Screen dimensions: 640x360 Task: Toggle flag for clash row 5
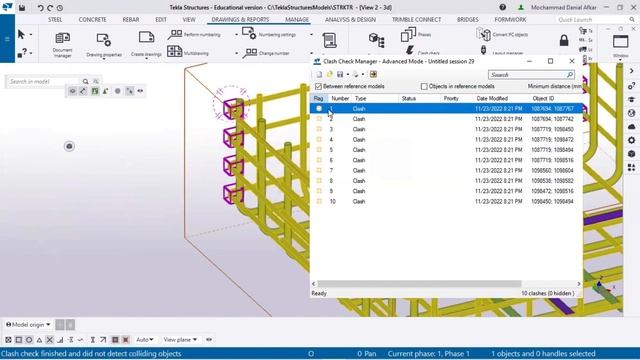[x=319, y=150]
